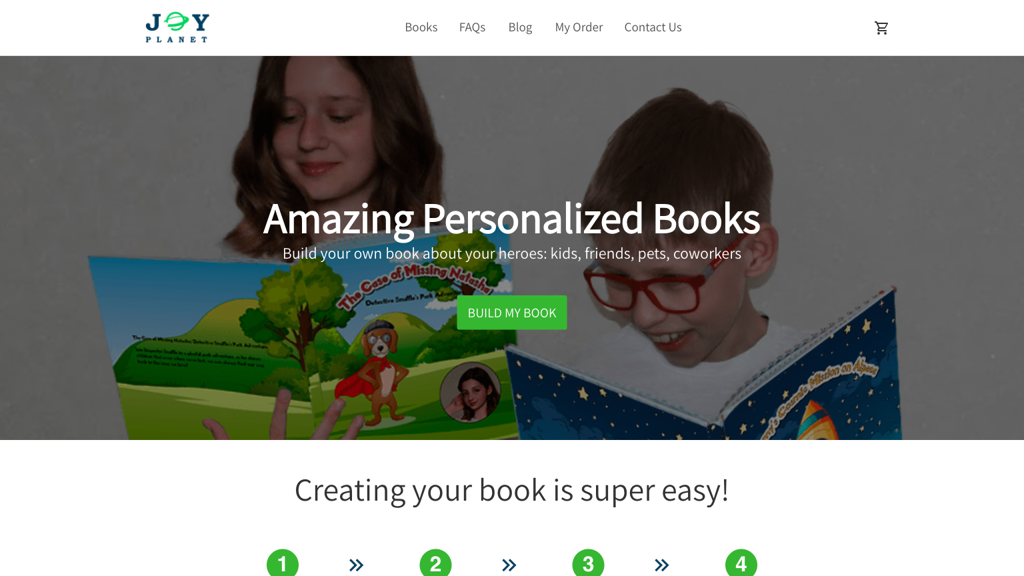This screenshot has height=576, width=1024.
Task: Open the Books menu item
Action: (x=421, y=27)
